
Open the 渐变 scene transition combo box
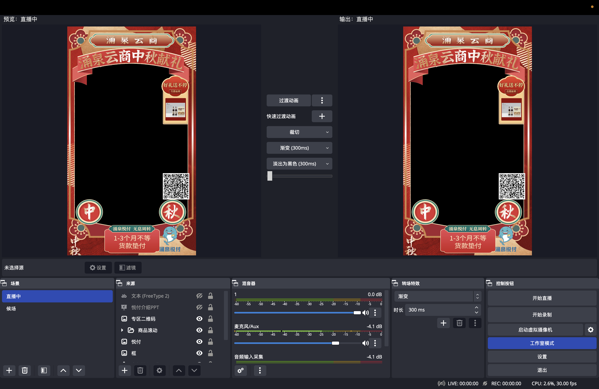coord(438,296)
